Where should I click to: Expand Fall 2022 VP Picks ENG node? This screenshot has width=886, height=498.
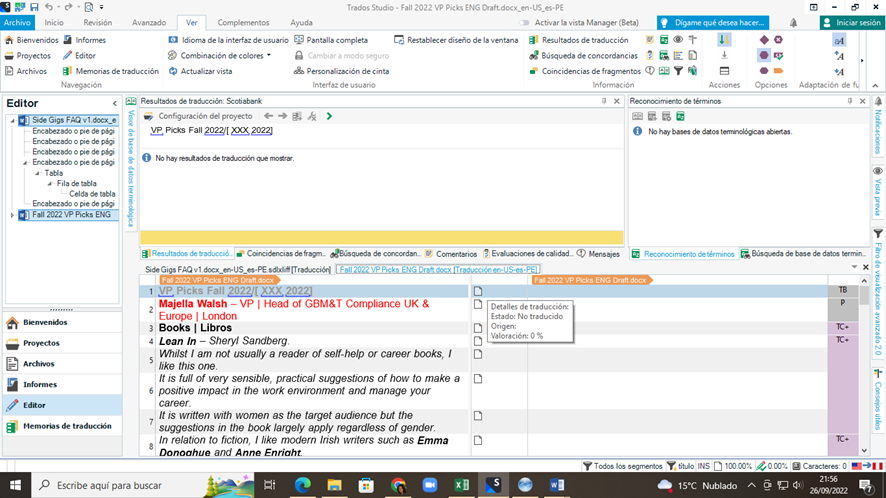[12, 215]
